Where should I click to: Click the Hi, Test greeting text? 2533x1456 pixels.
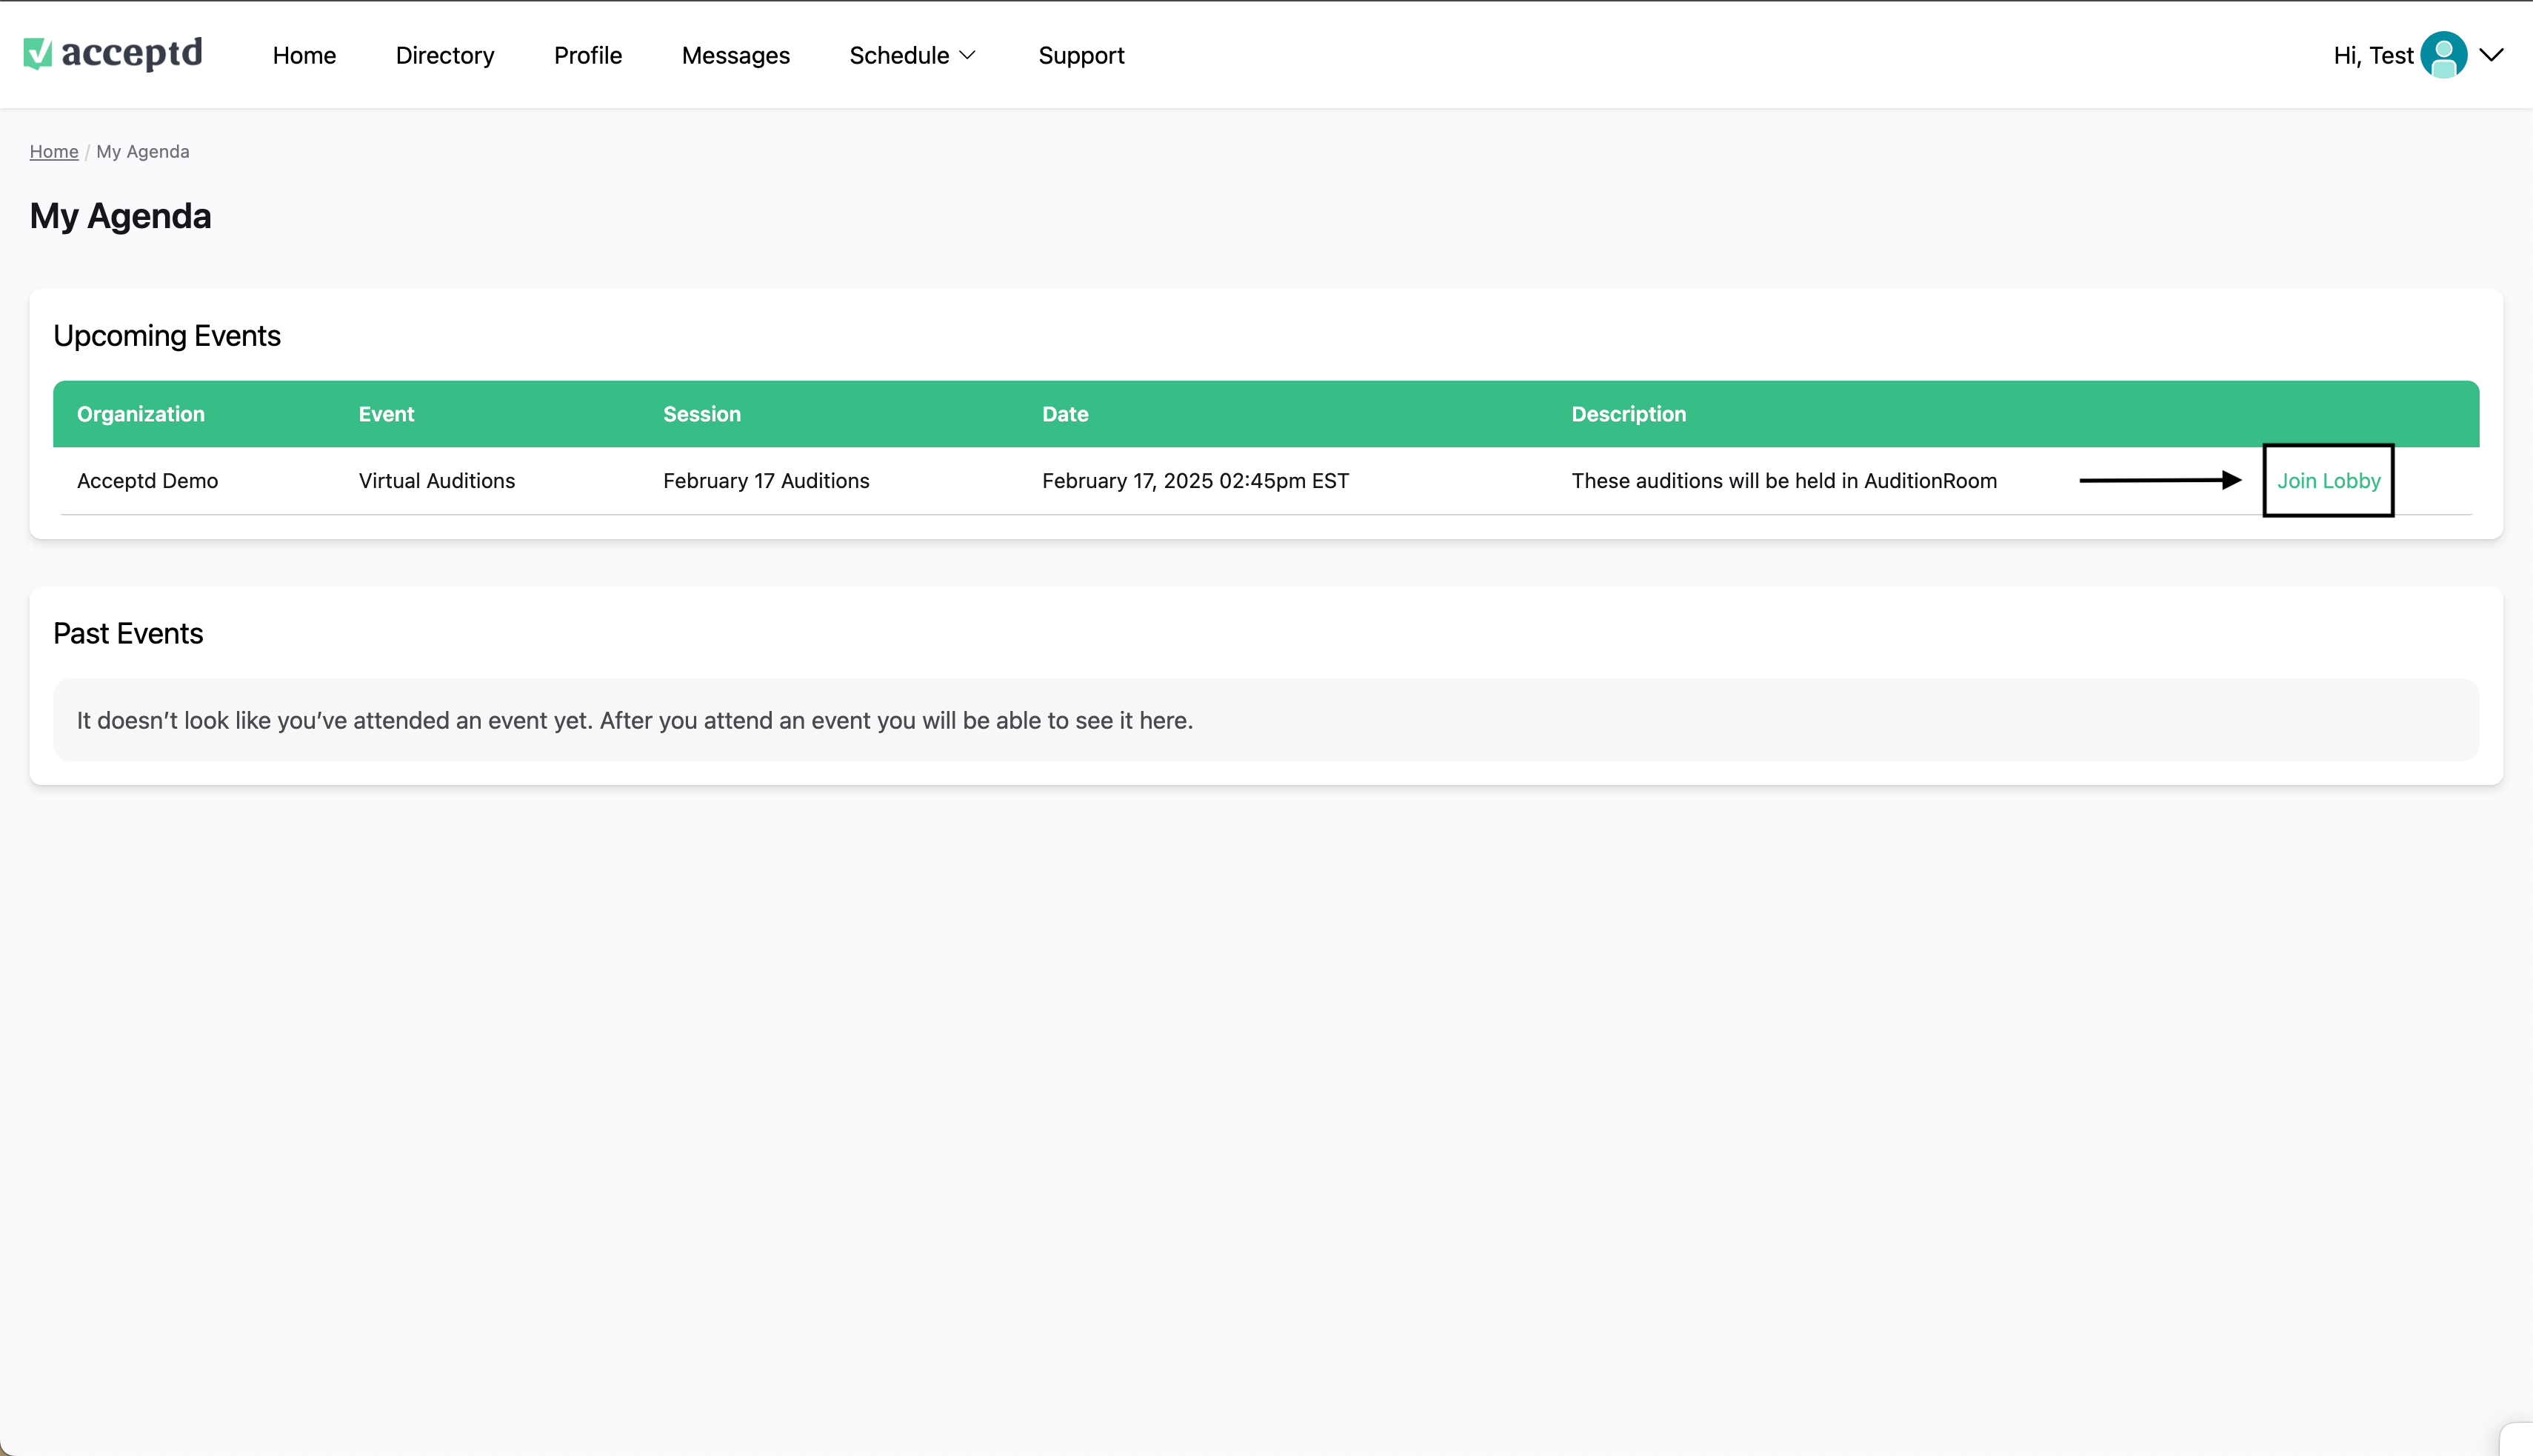pyautogui.click(x=2372, y=55)
